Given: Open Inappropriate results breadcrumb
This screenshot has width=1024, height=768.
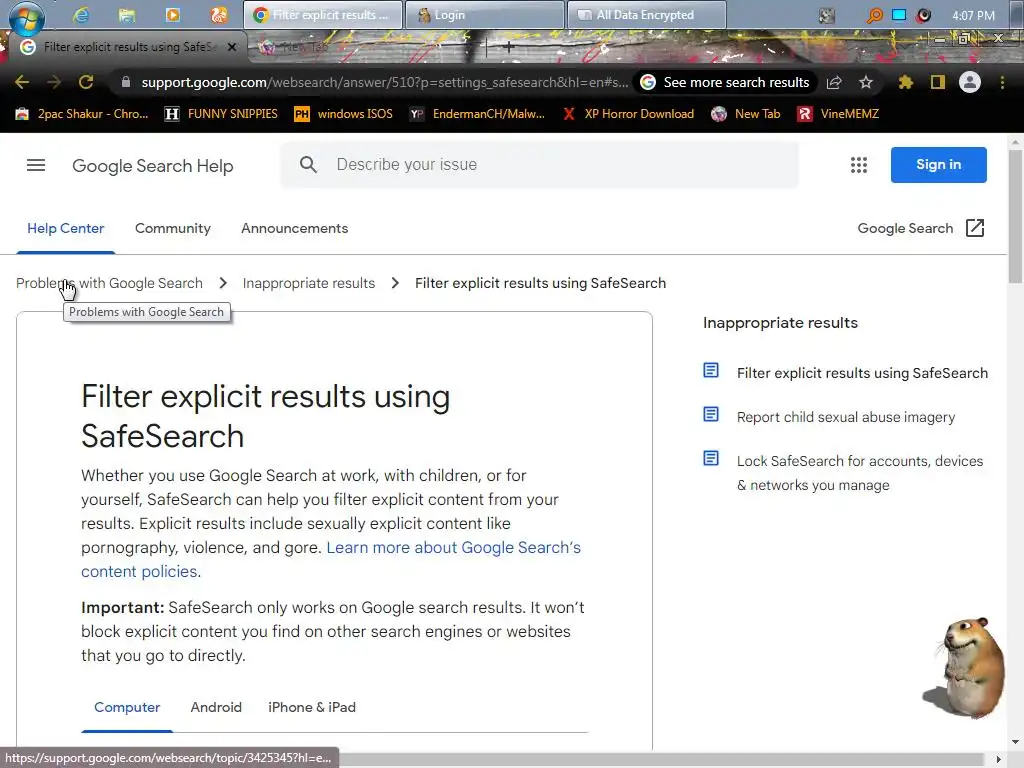Looking at the screenshot, I should coord(309,283).
